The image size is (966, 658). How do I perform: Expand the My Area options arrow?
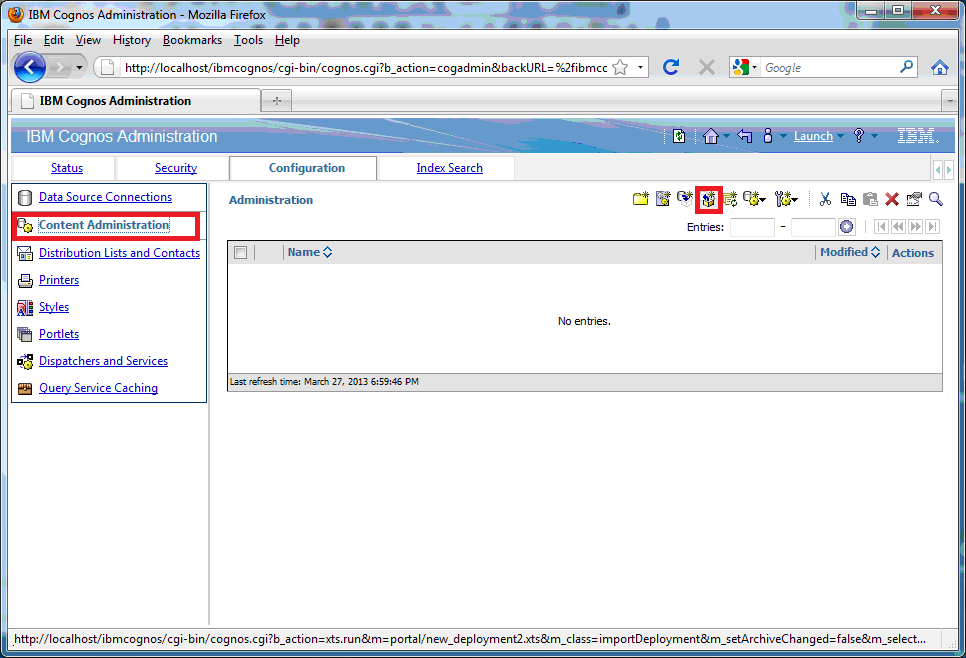(783, 136)
